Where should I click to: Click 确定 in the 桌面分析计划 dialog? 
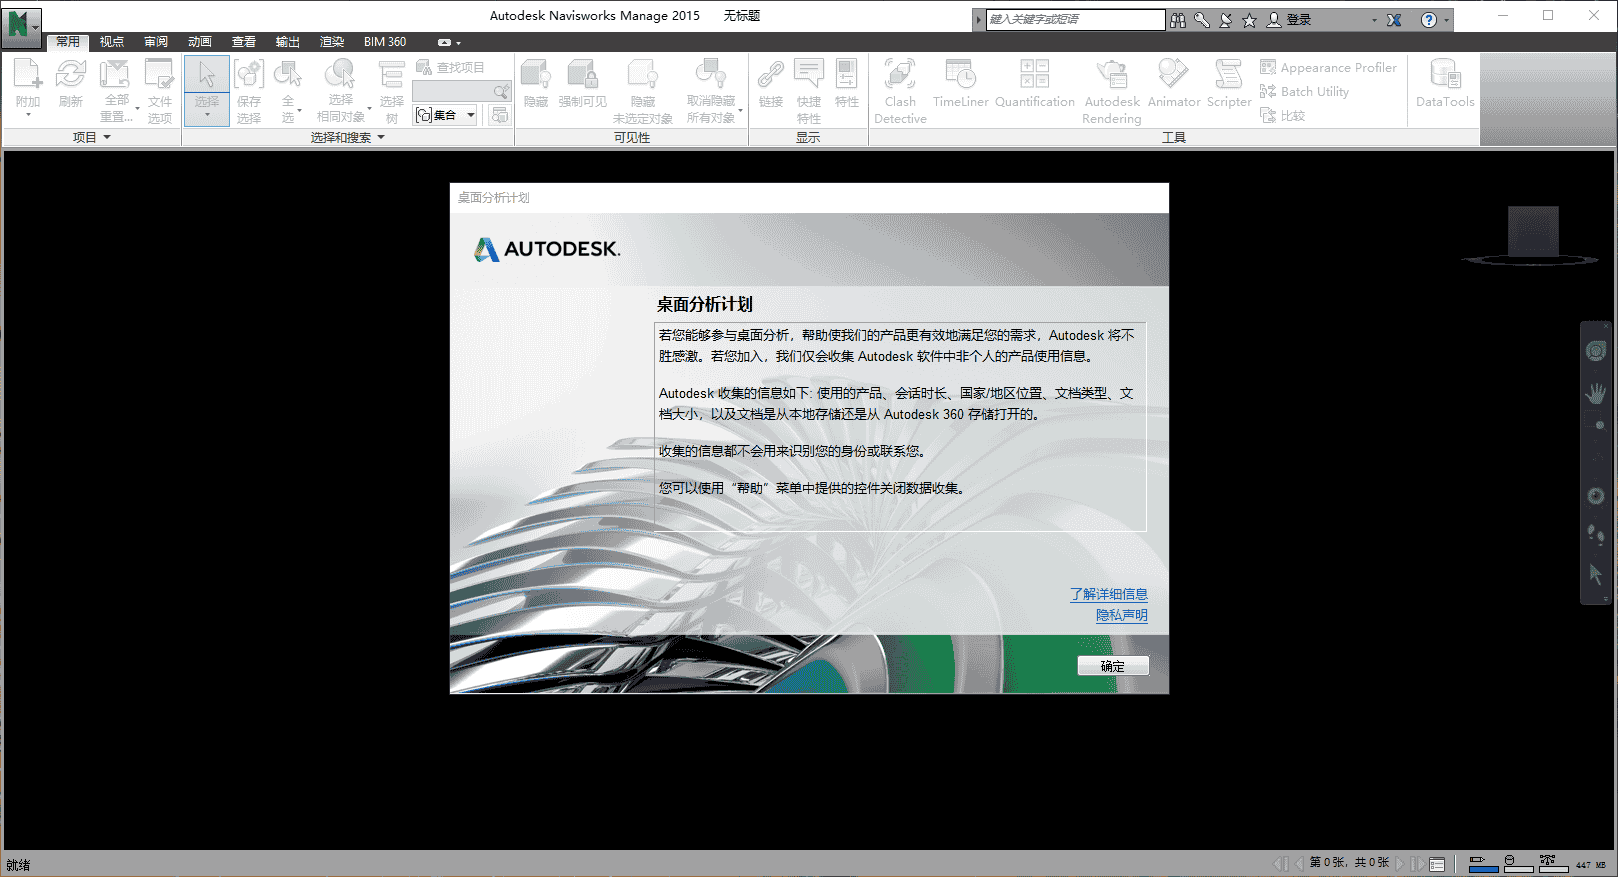point(1113,666)
